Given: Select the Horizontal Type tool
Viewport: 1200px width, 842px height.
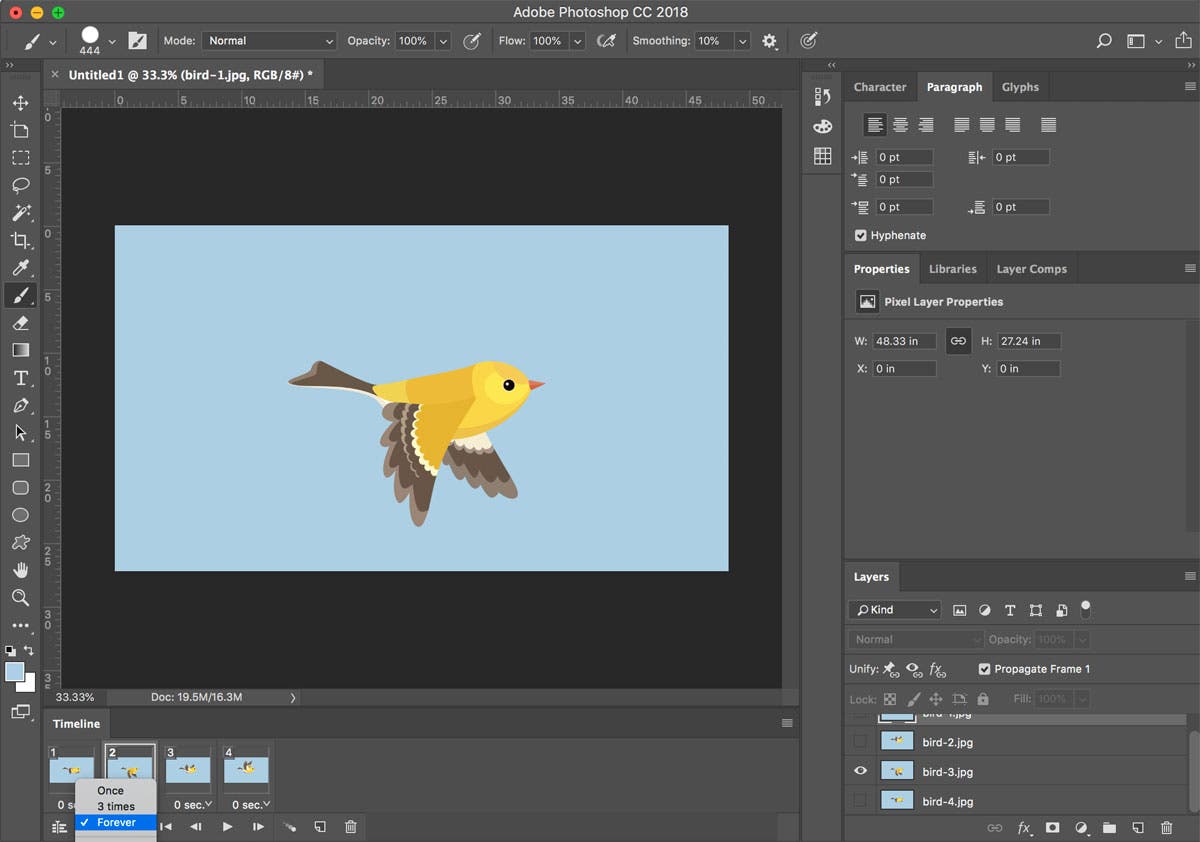Looking at the screenshot, I should (20, 378).
